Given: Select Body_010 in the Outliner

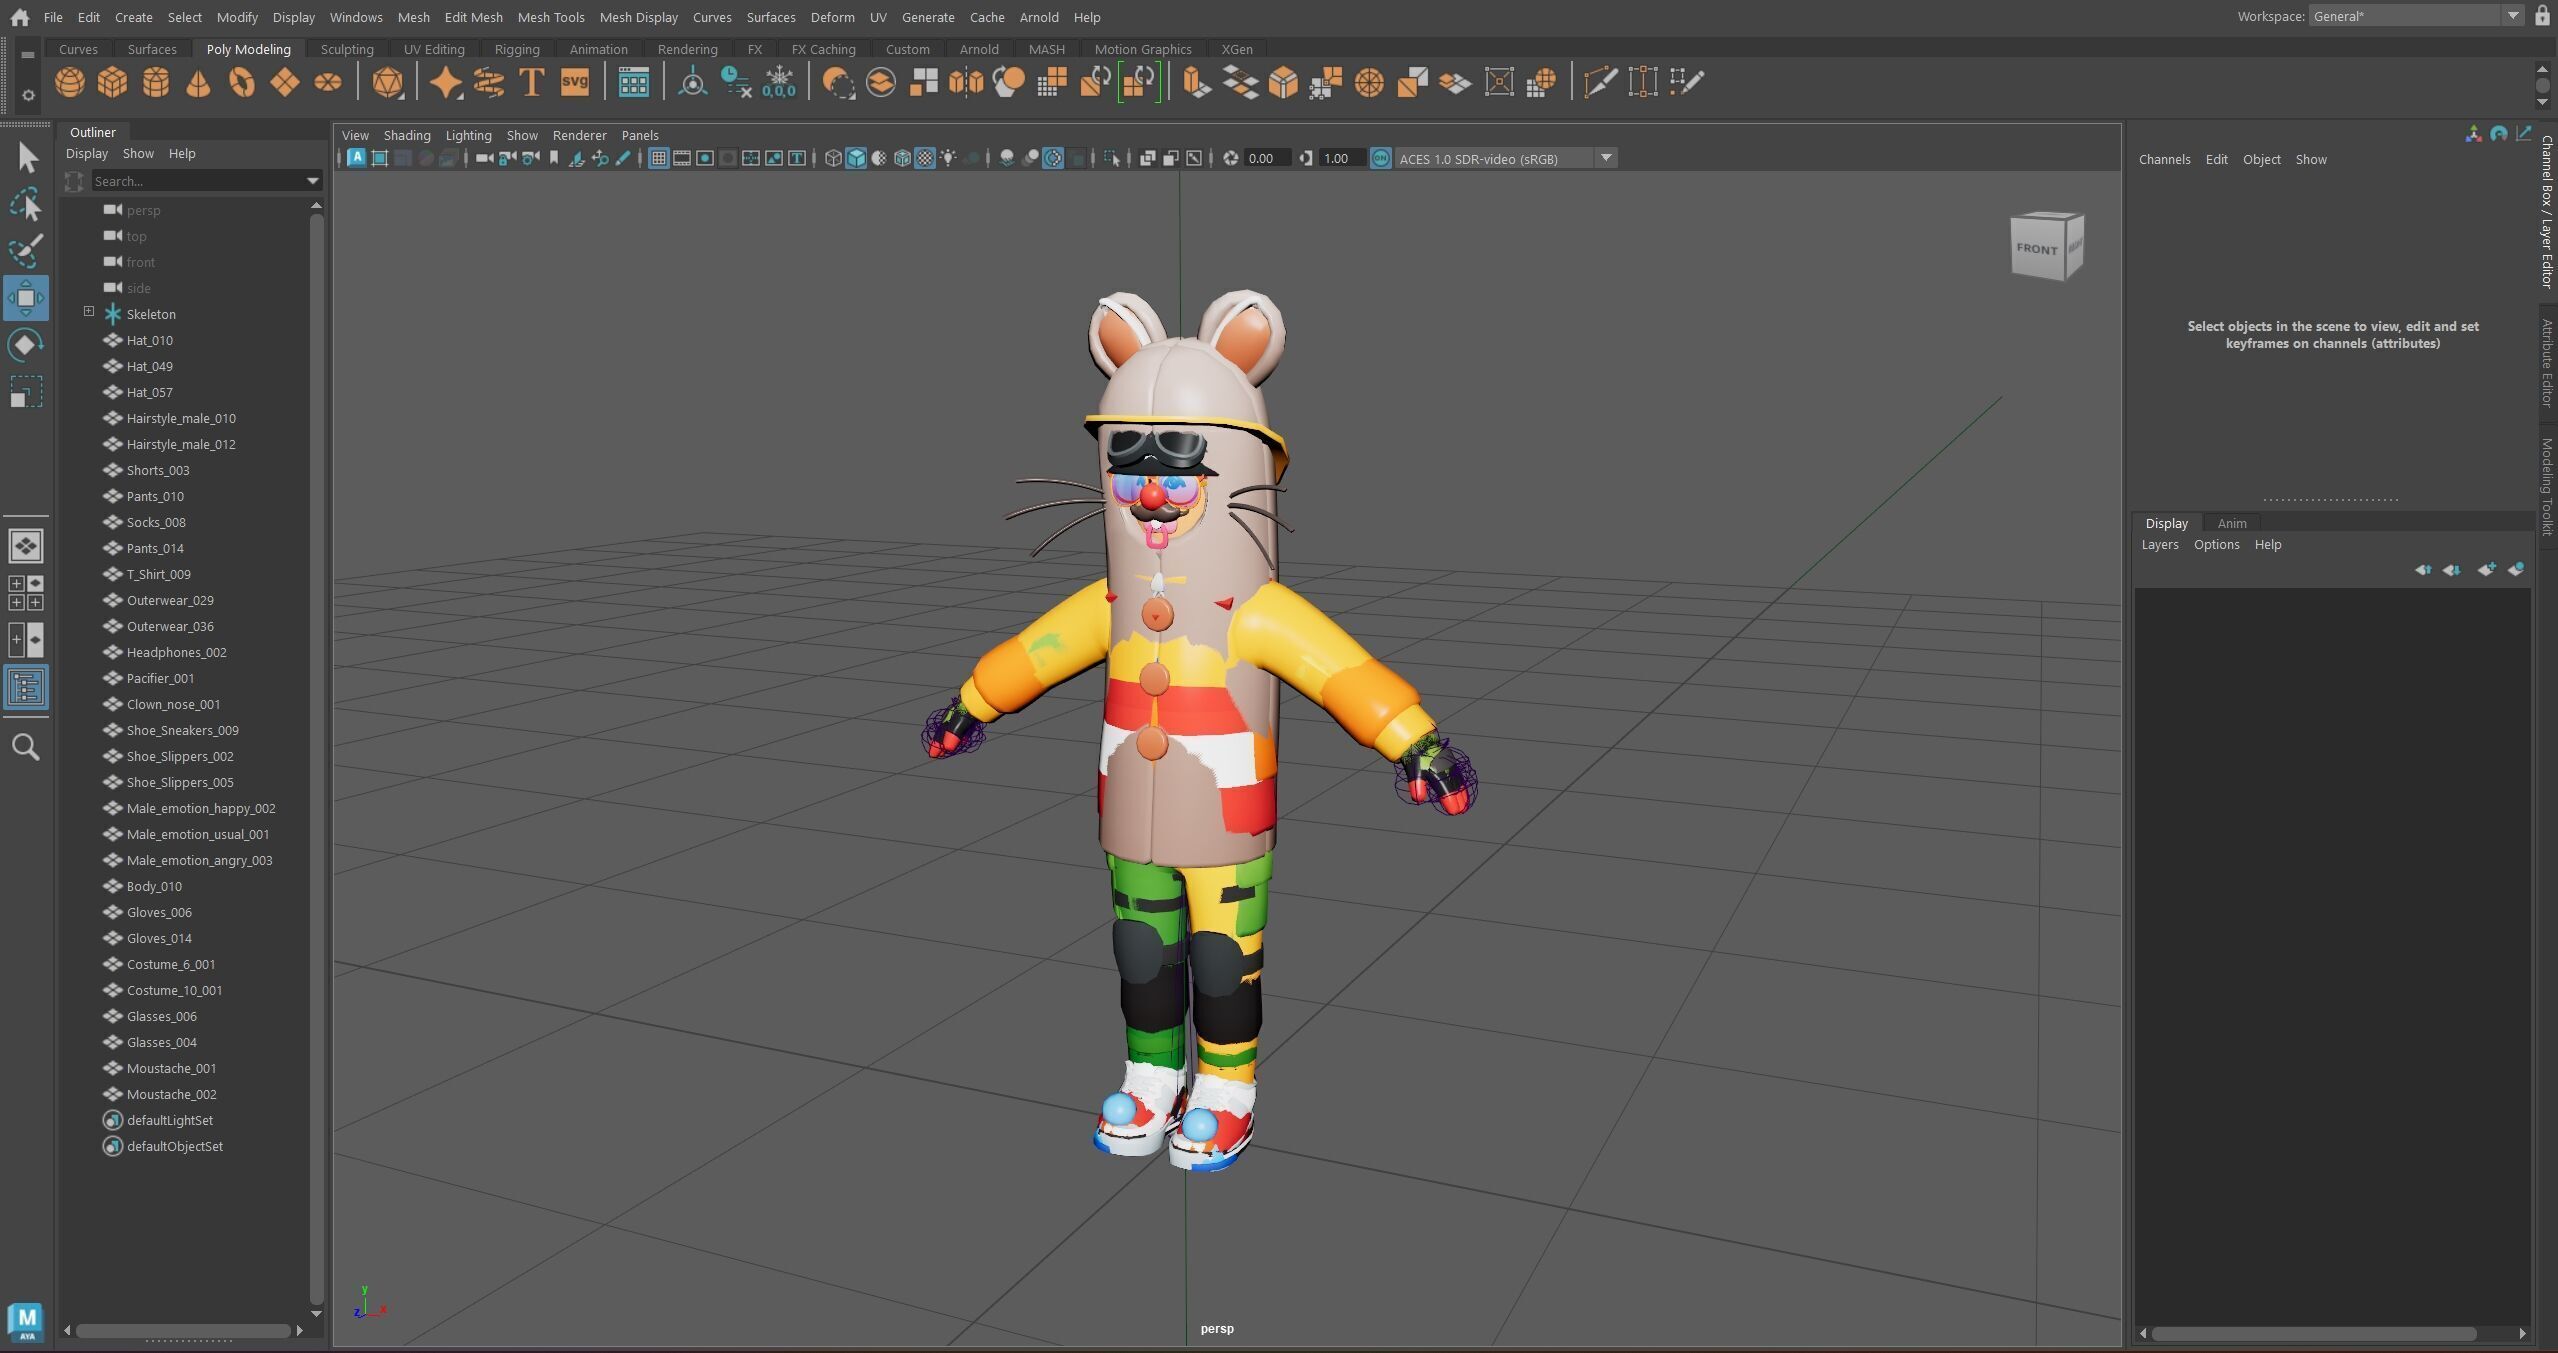Looking at the screenshot, I should click(154, 886).
